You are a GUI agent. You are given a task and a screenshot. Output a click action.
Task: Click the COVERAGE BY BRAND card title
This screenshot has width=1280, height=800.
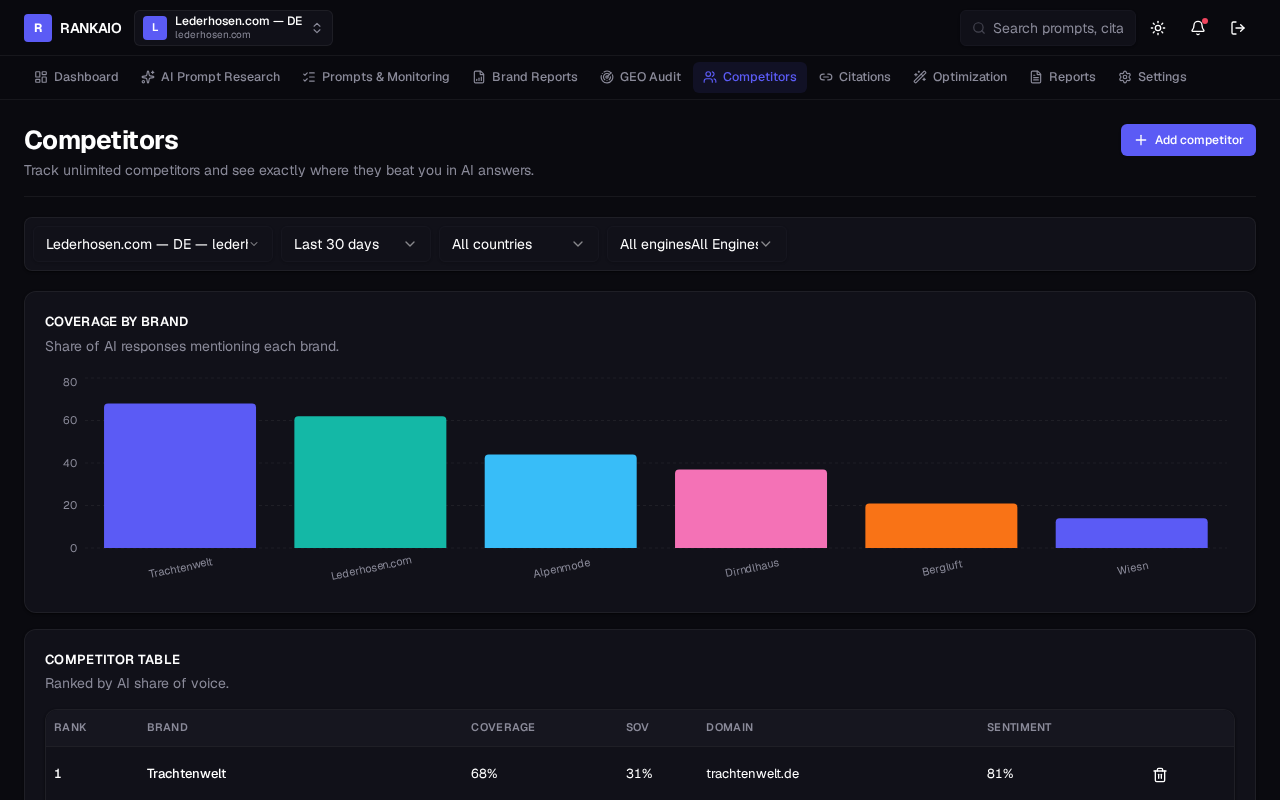click(x=116, y=322)
